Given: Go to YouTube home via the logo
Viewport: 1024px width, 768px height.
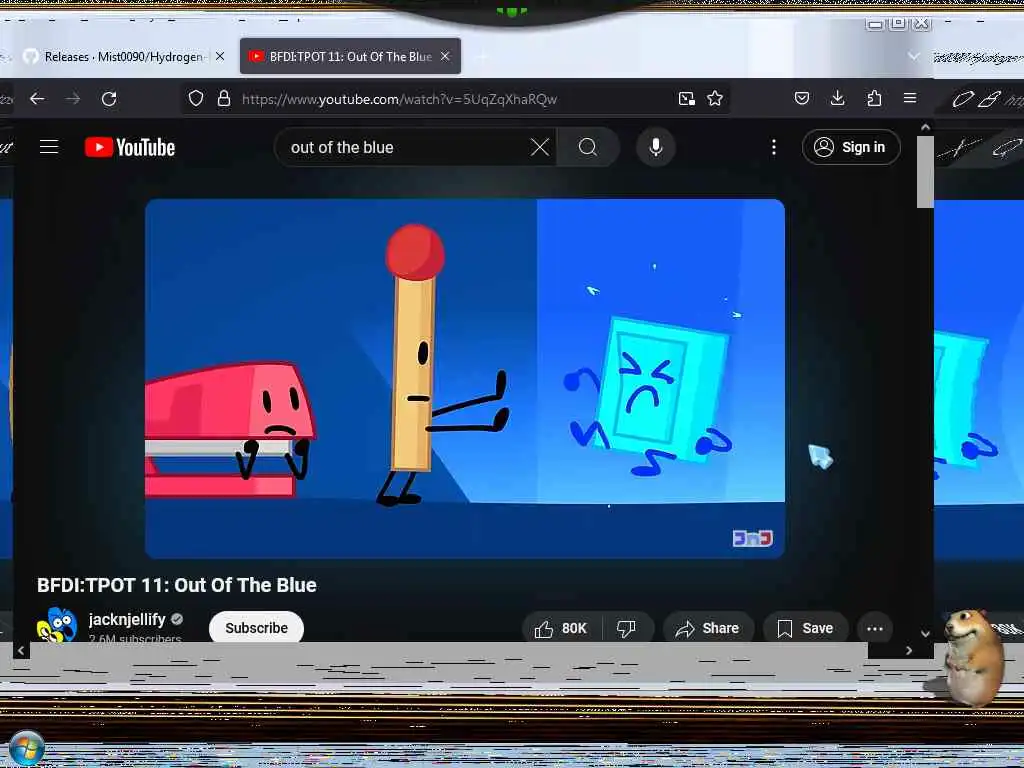Looking at the screenshot, I should [x=130, y=148].
